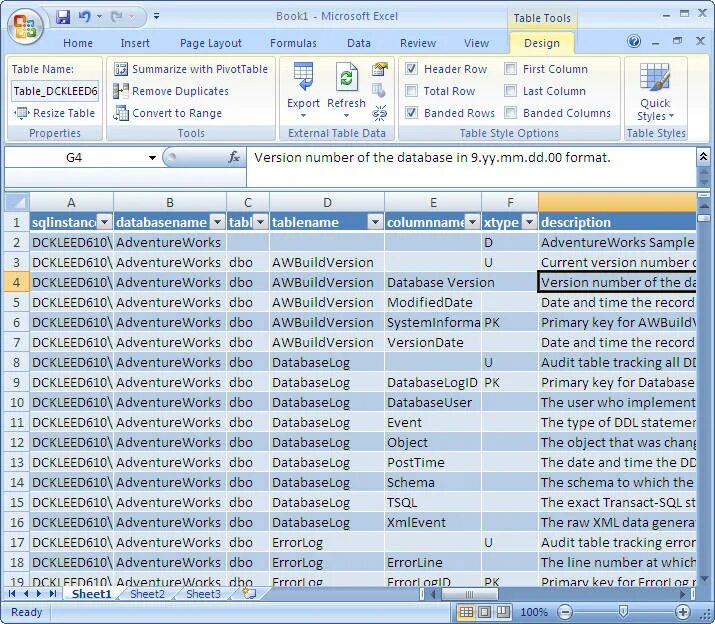The height and width of the screenshot is (624, 715).
Task: Open Customize Quick Access Toolbar menu
Action: point(156,17)
